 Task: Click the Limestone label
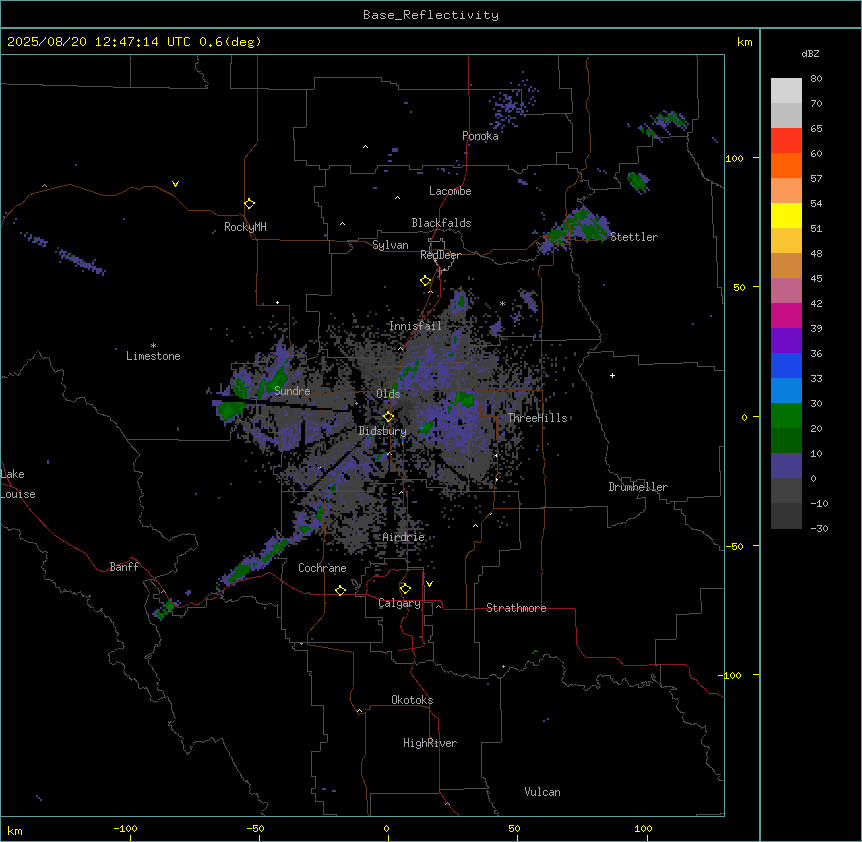pos(153,356)
